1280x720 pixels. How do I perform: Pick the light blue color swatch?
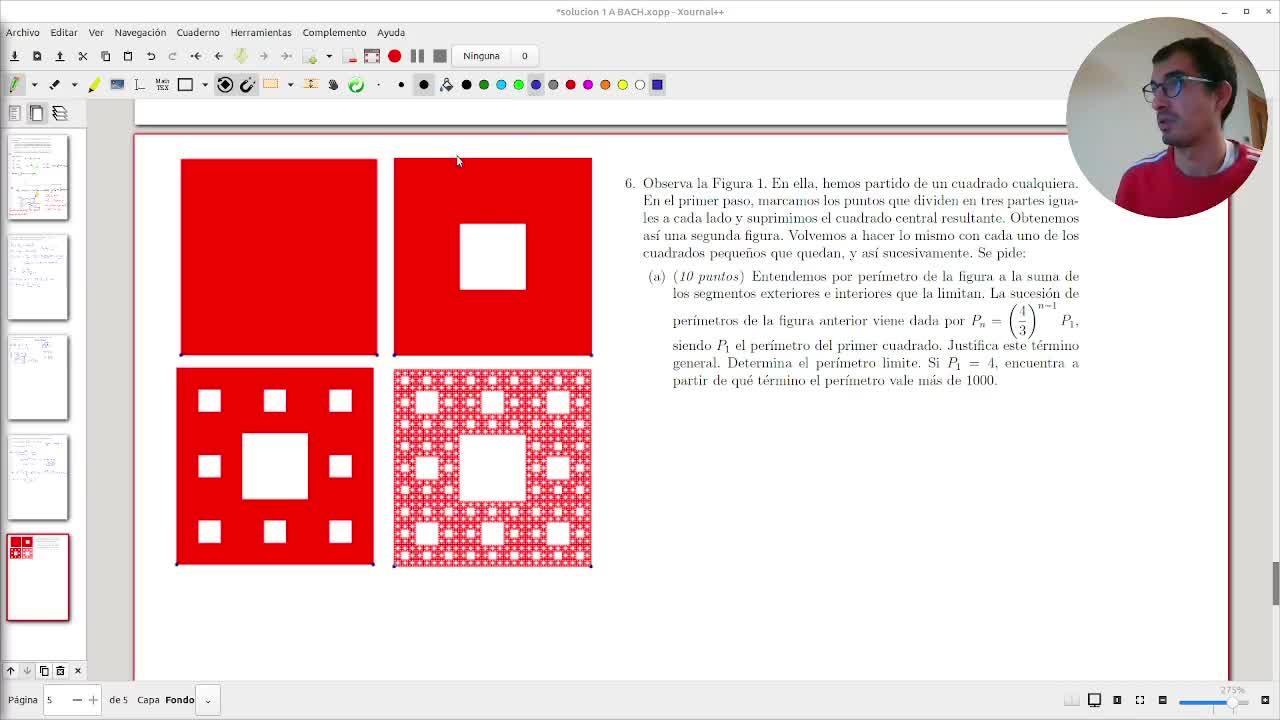point(501,85)
